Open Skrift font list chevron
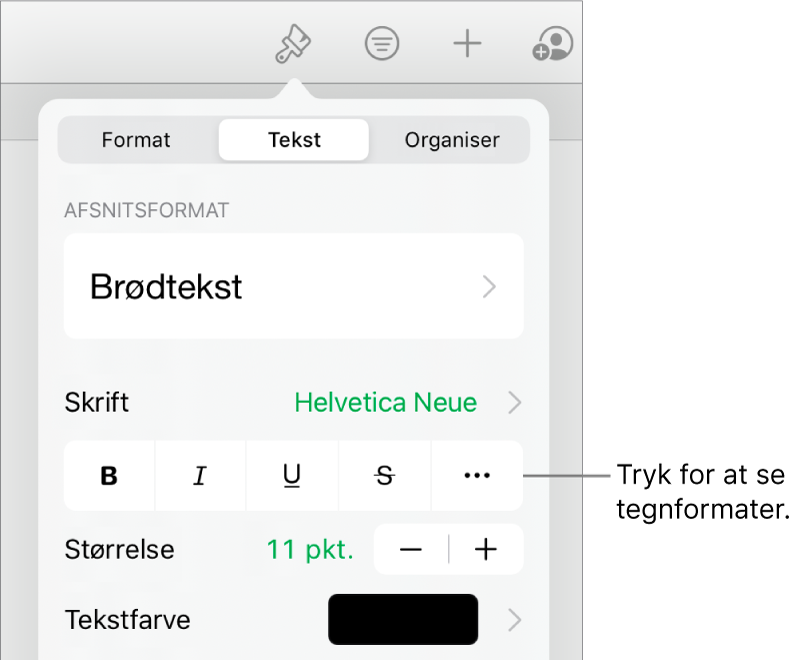 click(x=515, y=403)
